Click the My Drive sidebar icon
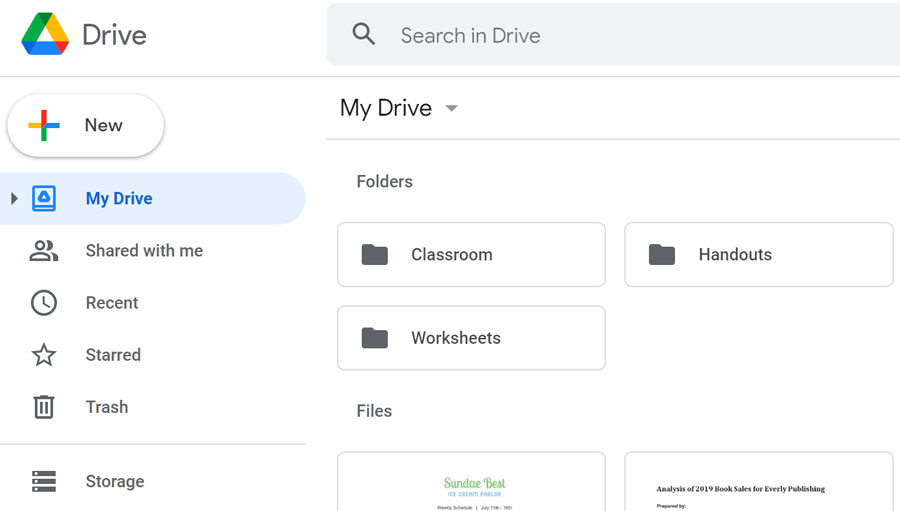 click(x=44, y=198)
